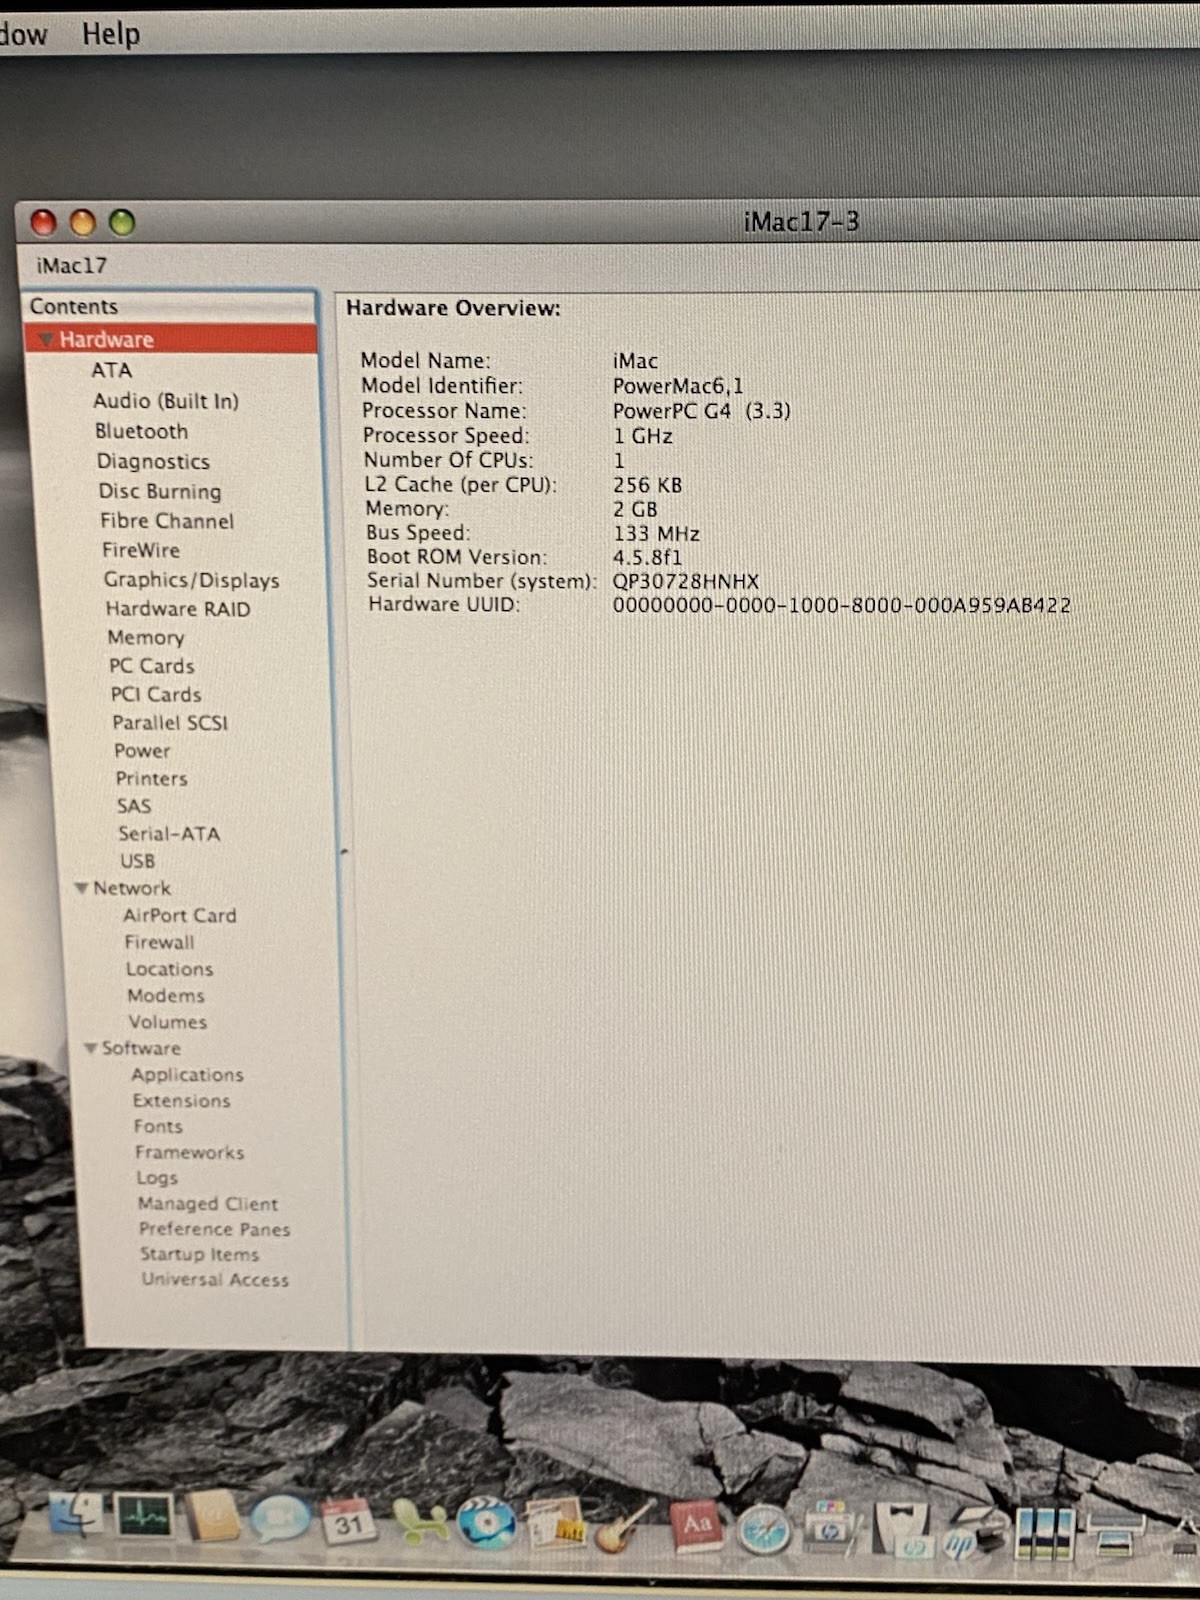This screenshot has width=1200, height=1600.
Task: Select Managed Client entry
Action: click(x=208, y=1204)
